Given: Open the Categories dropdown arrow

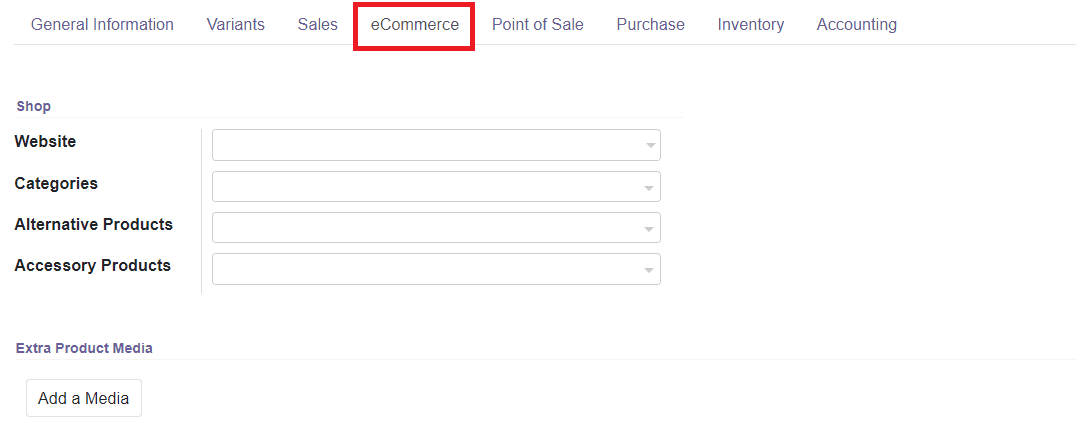Looking at the screenshot, I should coord(651,187).
